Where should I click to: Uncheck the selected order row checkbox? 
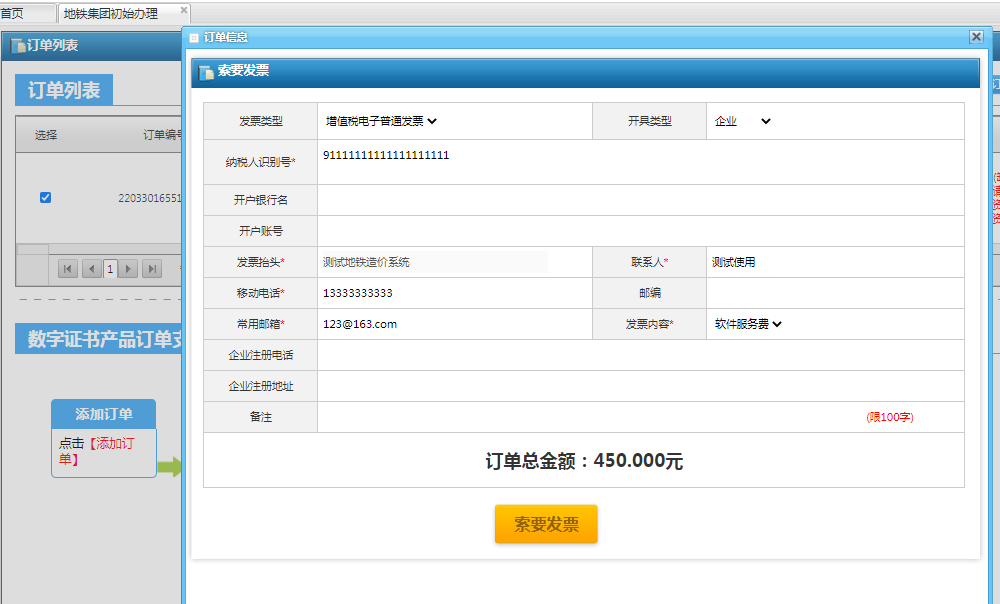click(x=45, y=197)
